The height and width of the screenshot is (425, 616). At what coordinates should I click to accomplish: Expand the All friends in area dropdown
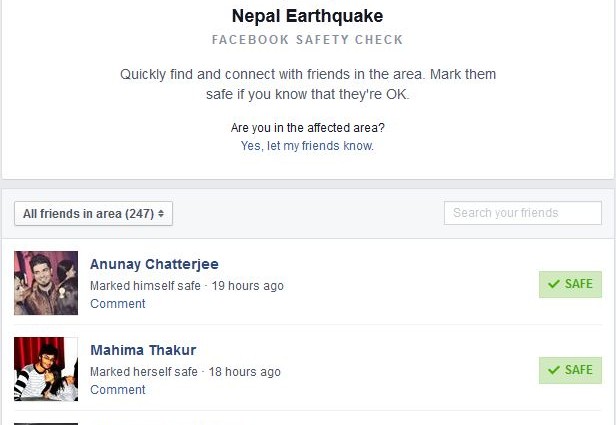[x=94, y=213]
